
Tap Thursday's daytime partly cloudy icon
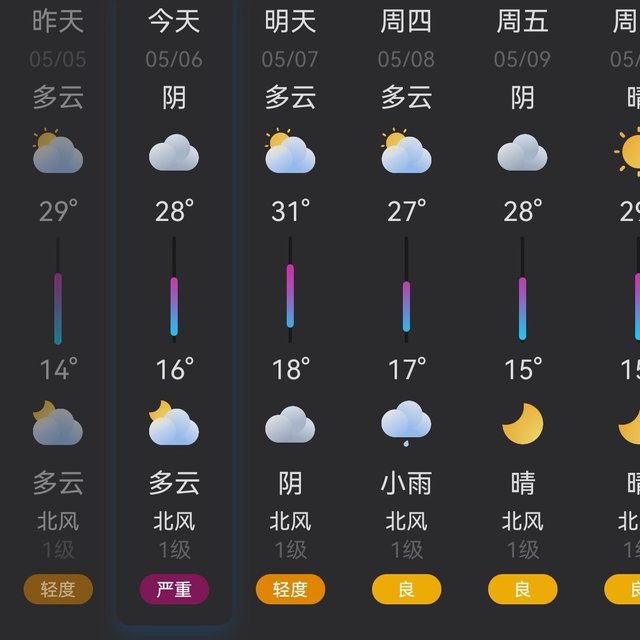click(x=406, y=151)
